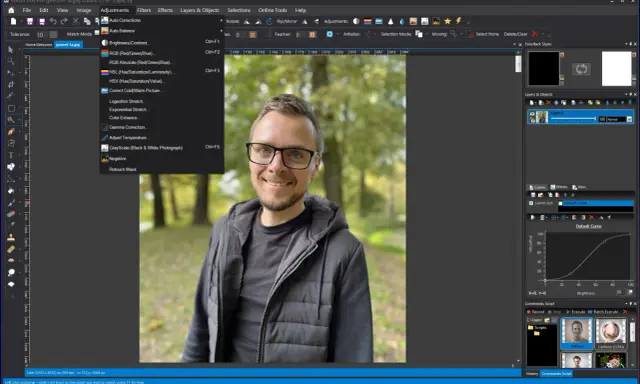The height and width of the screenshot is (384, 640).
Task: Open the Fore/Back Styles panel options arrow
Action: tap(626, 44)
